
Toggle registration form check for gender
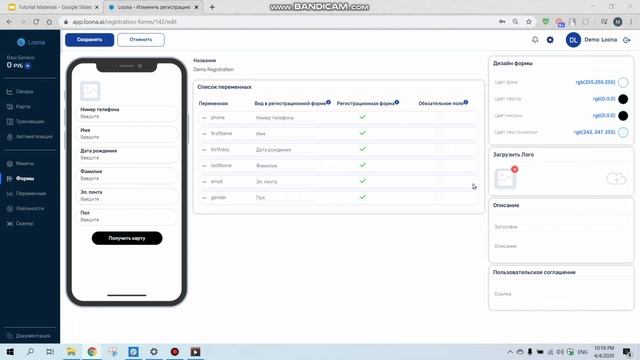(362, 197)
